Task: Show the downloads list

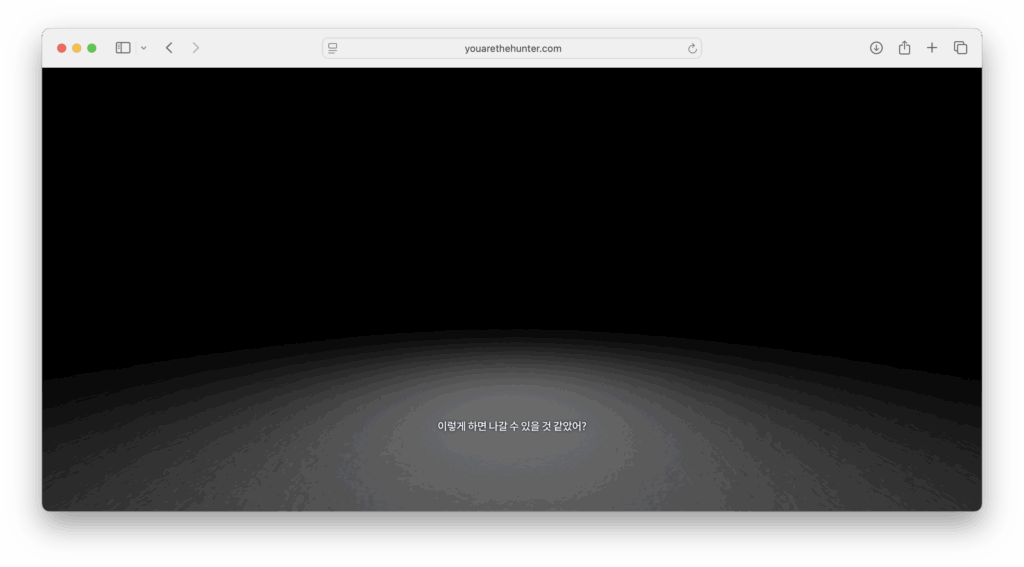Action: click(876, 48)
